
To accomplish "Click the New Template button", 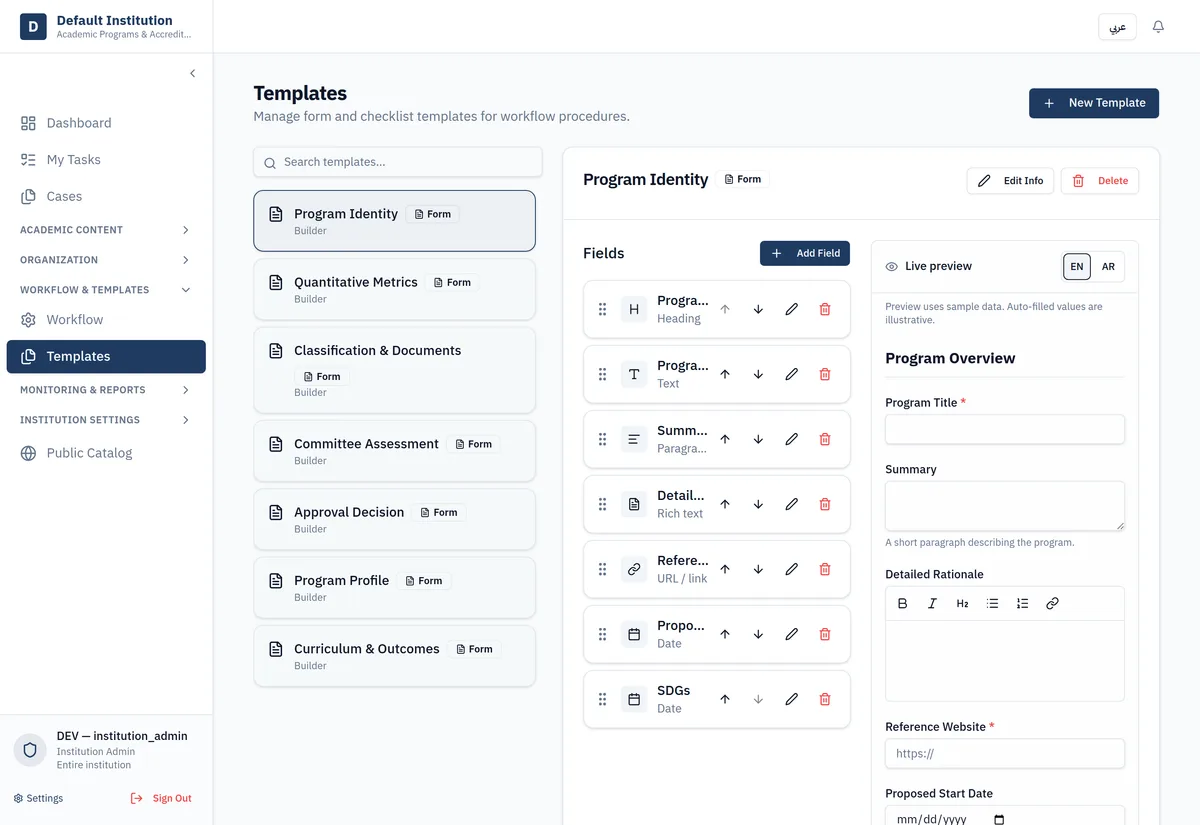I will pyautogui.click(x=1094, y=103).
